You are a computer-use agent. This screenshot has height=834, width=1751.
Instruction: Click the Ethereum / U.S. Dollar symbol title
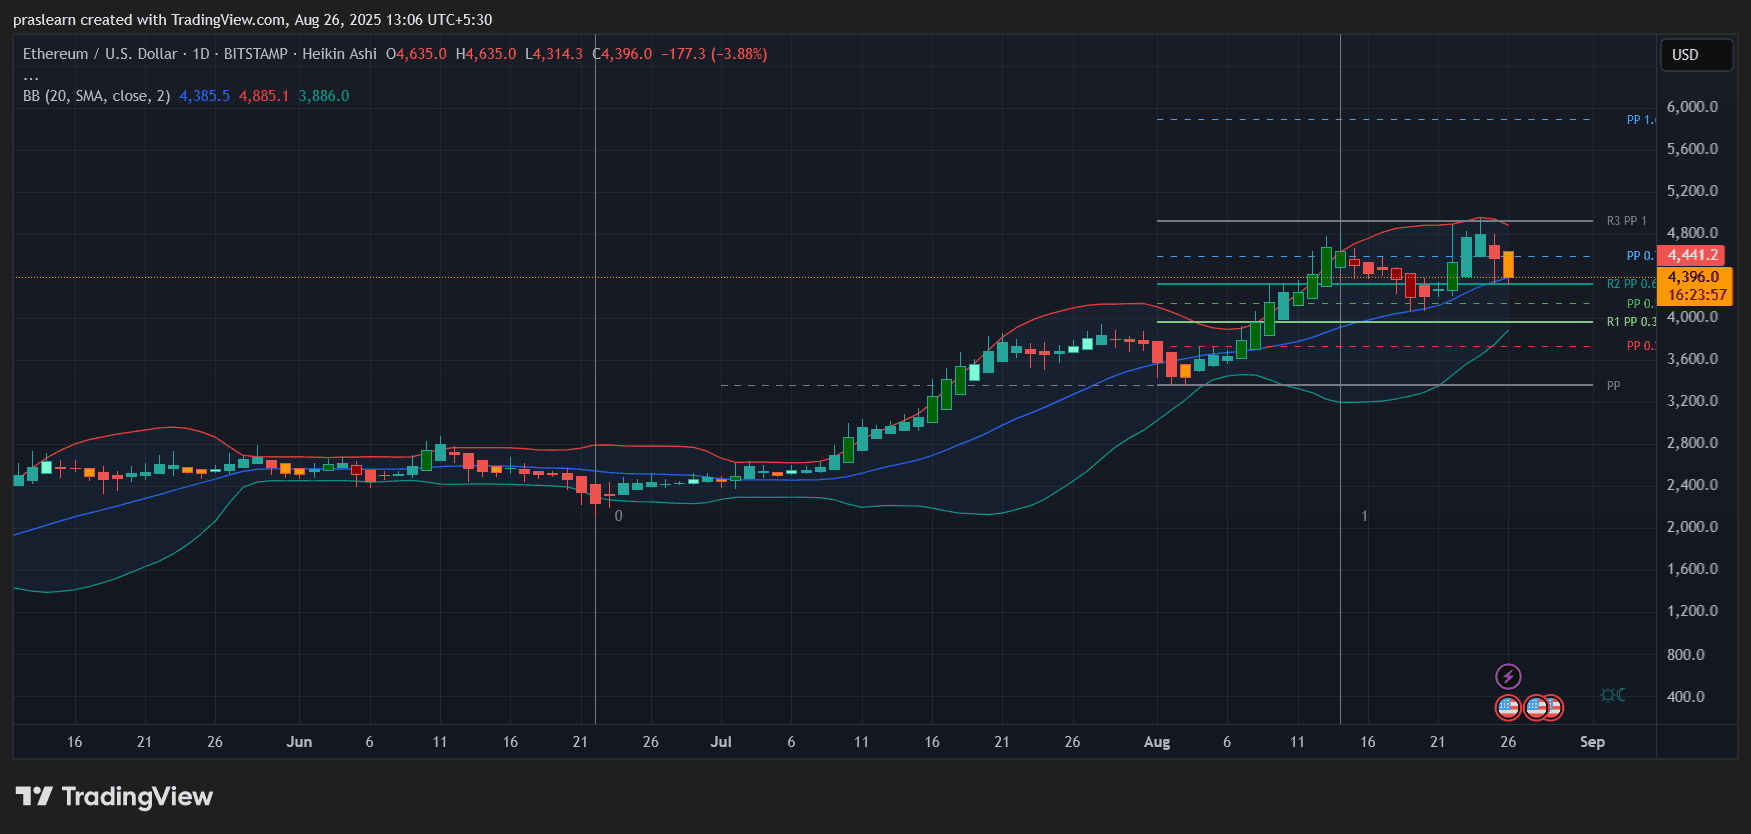[100, 54]
